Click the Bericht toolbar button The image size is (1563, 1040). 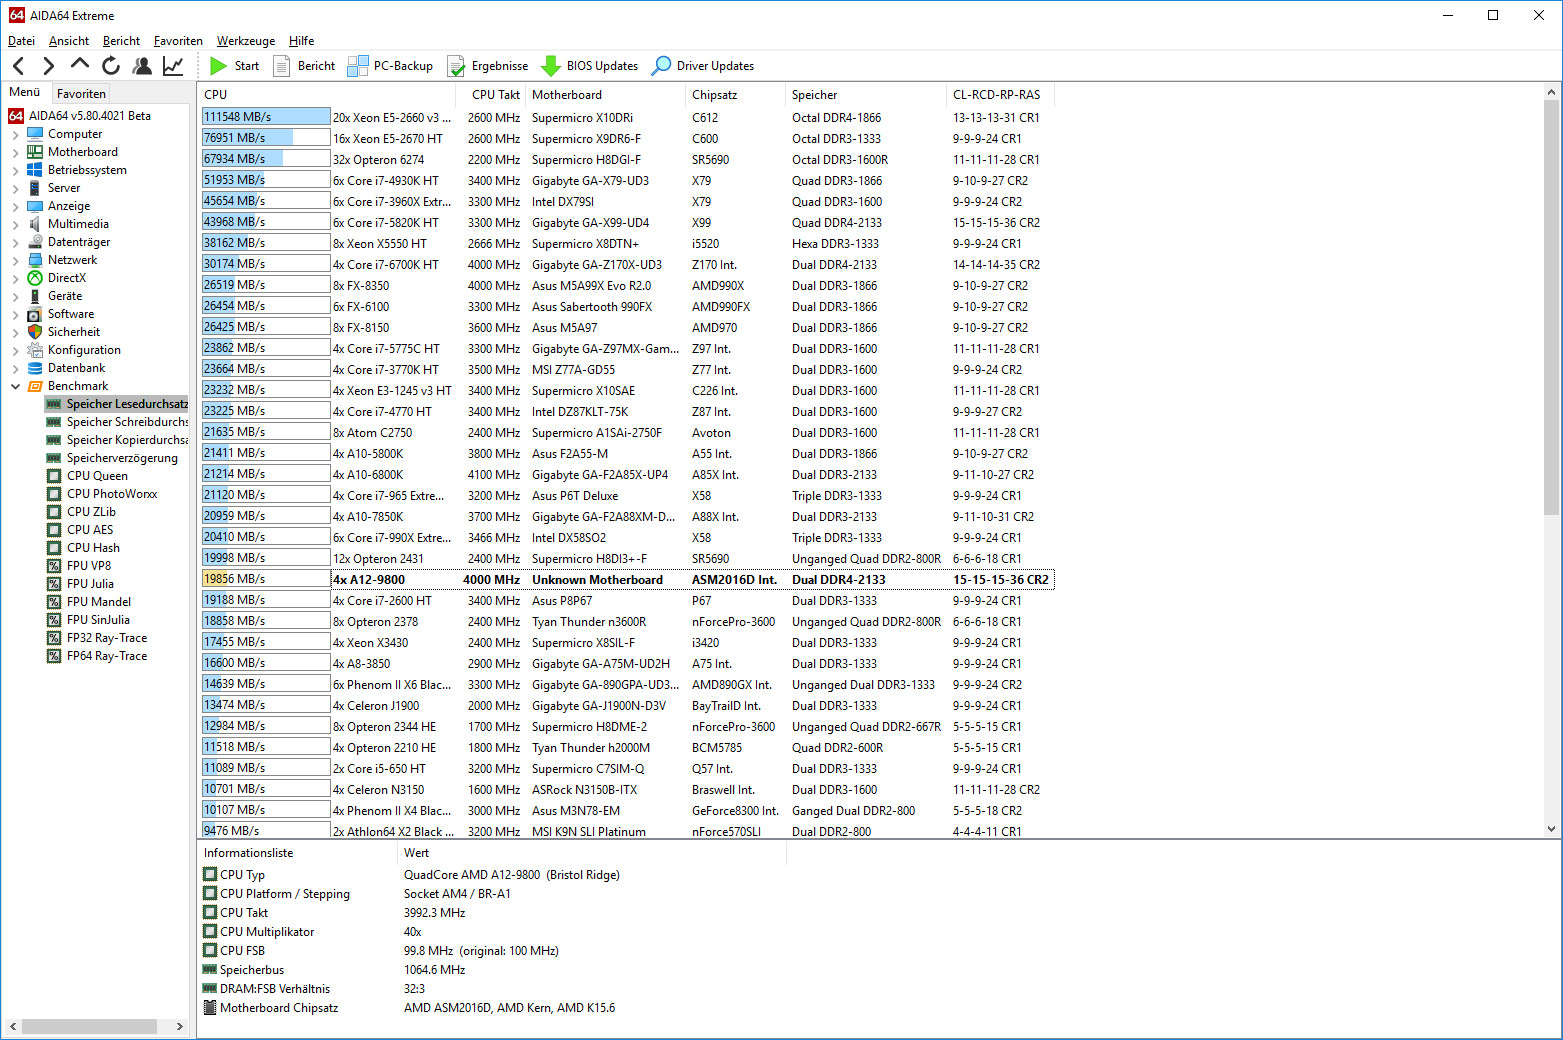point(305,66)
